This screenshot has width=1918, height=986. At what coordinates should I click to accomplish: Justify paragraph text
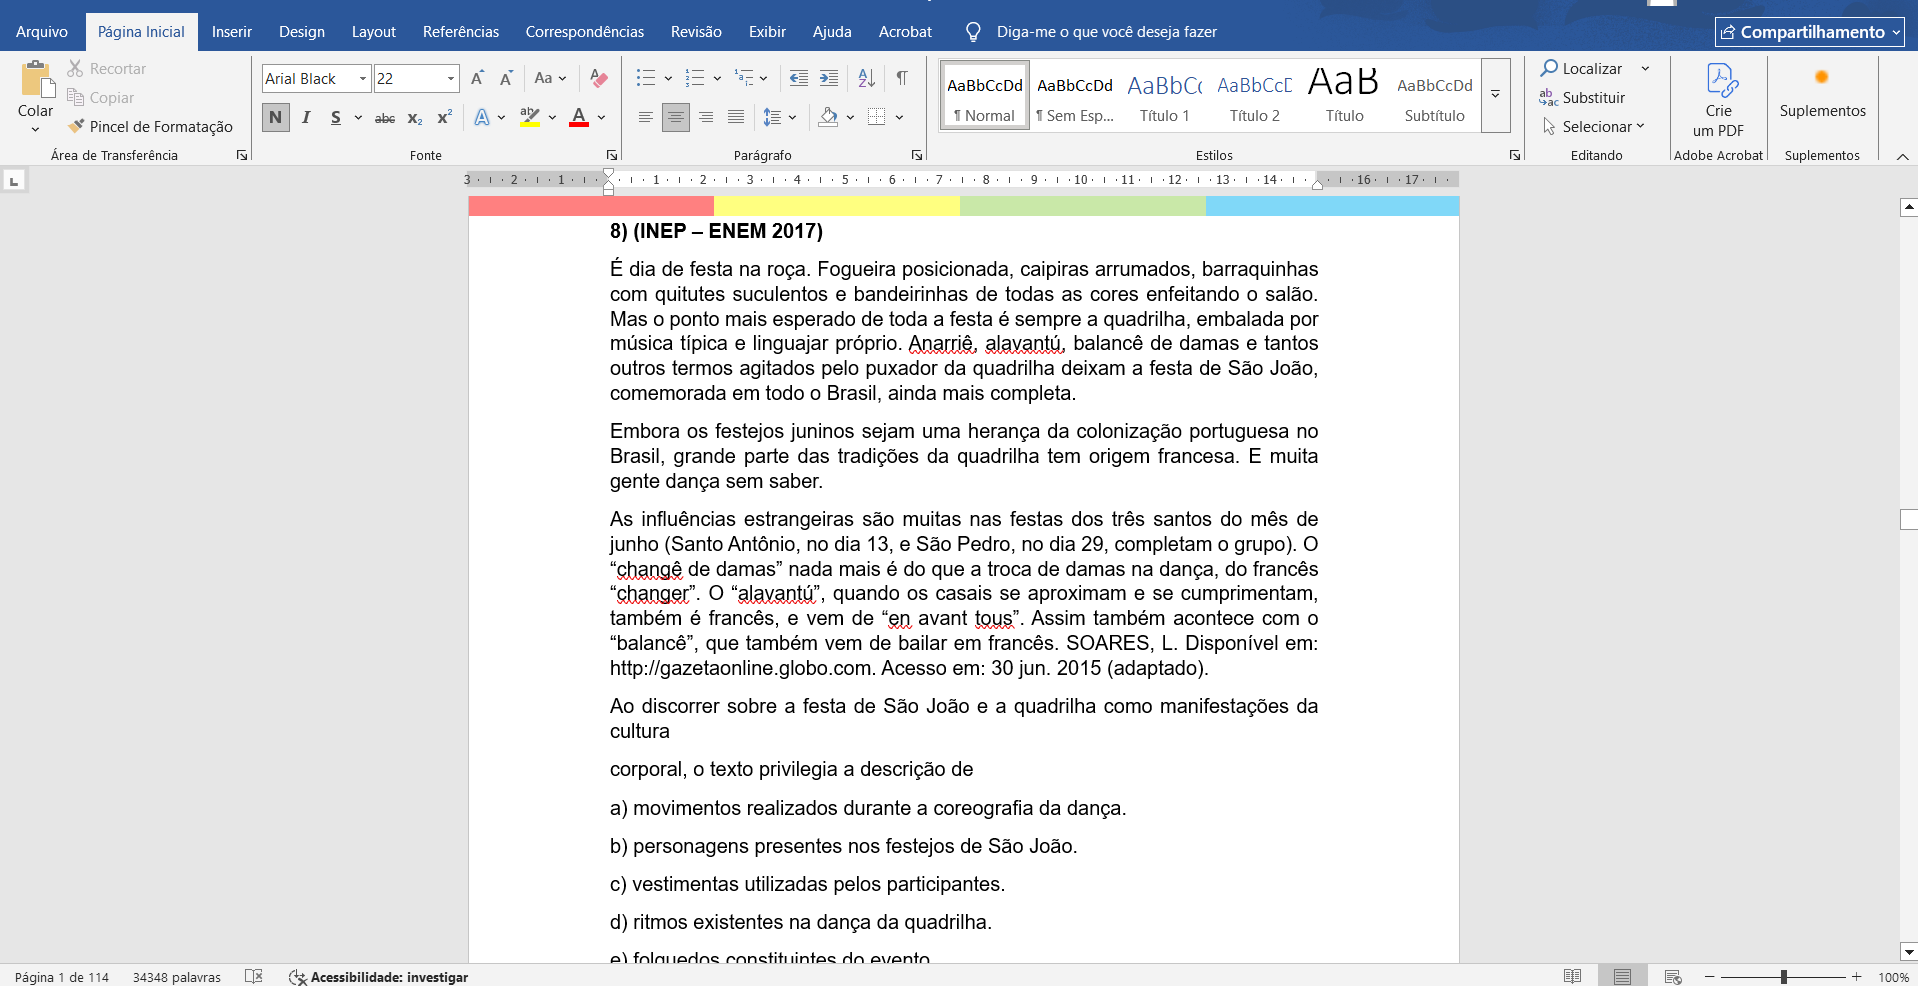(x=736, y=117)
